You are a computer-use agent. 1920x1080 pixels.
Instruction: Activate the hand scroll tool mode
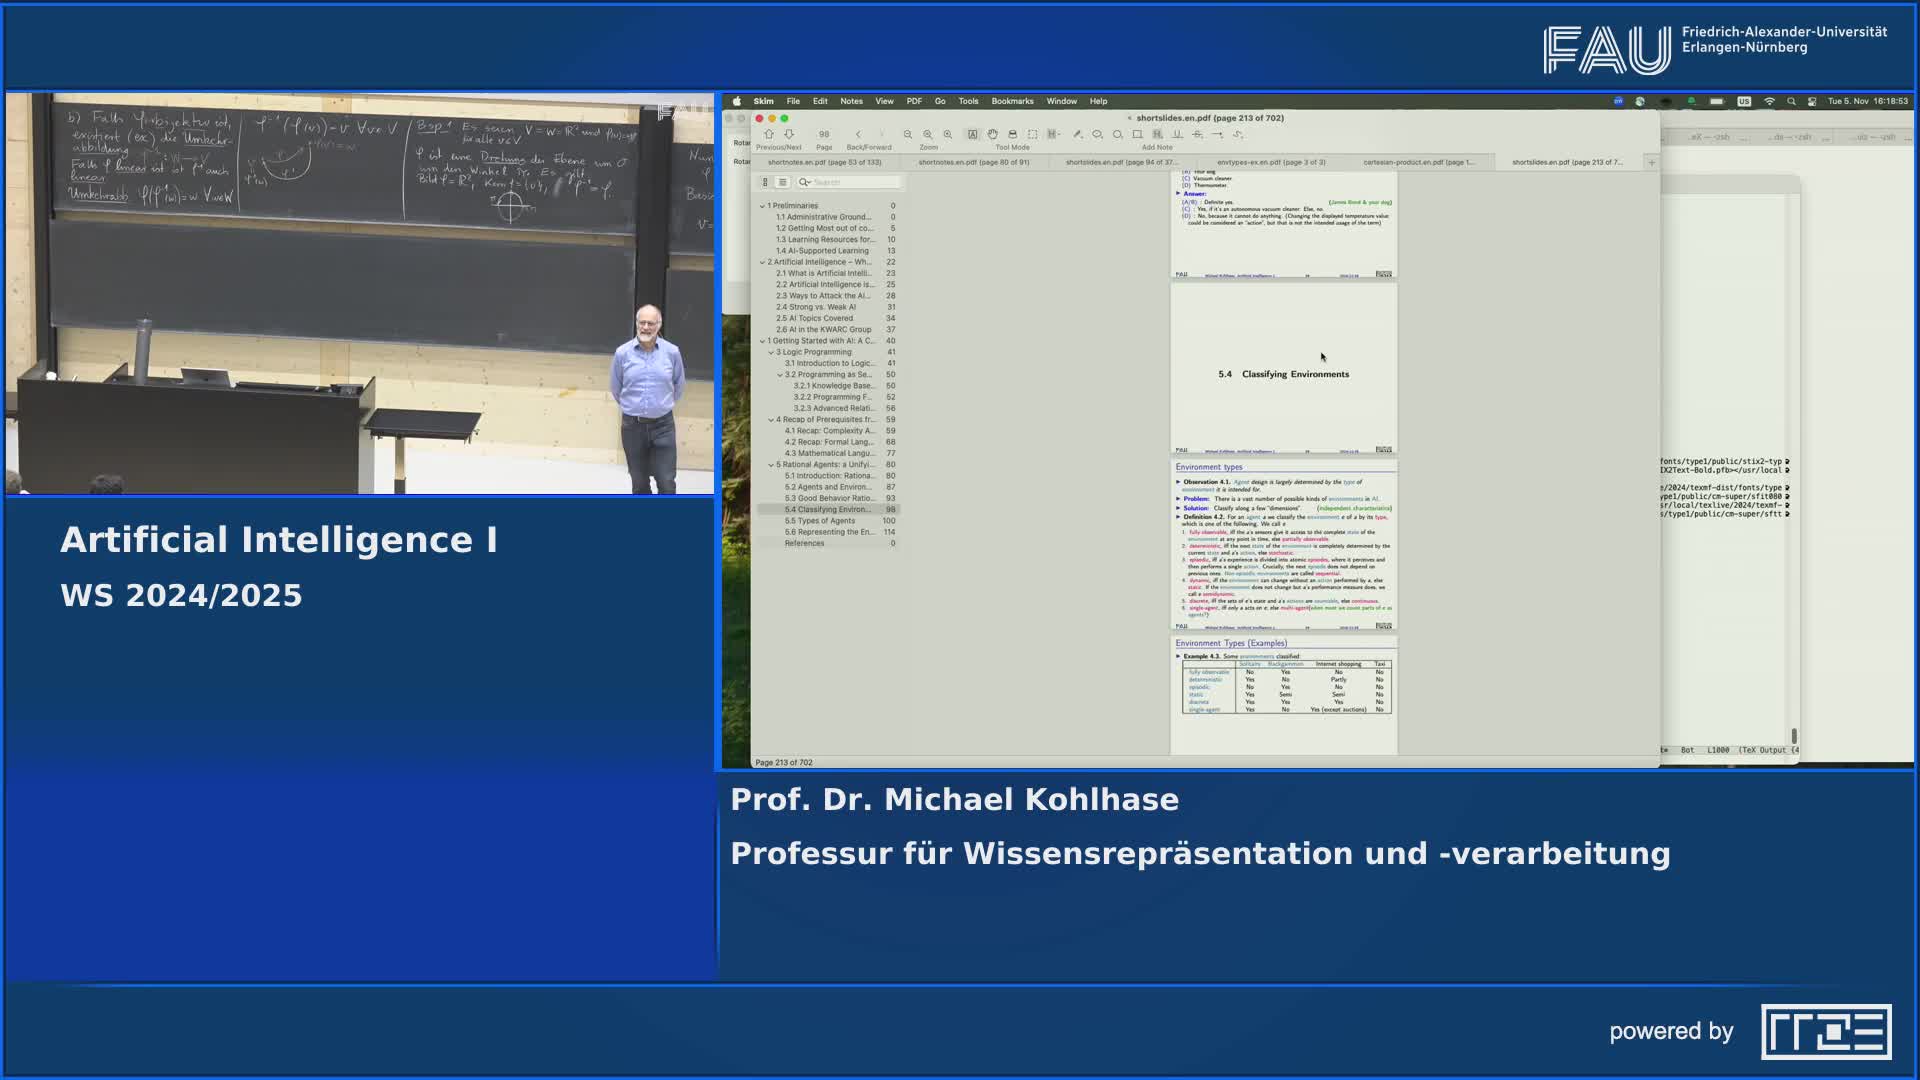[992, 132]
